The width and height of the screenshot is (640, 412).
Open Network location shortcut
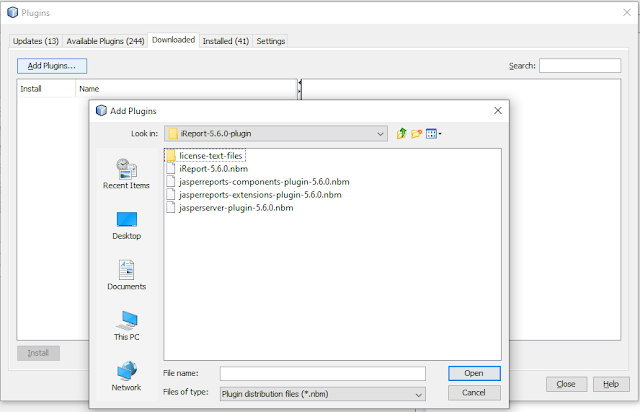[x=127, y=376]
